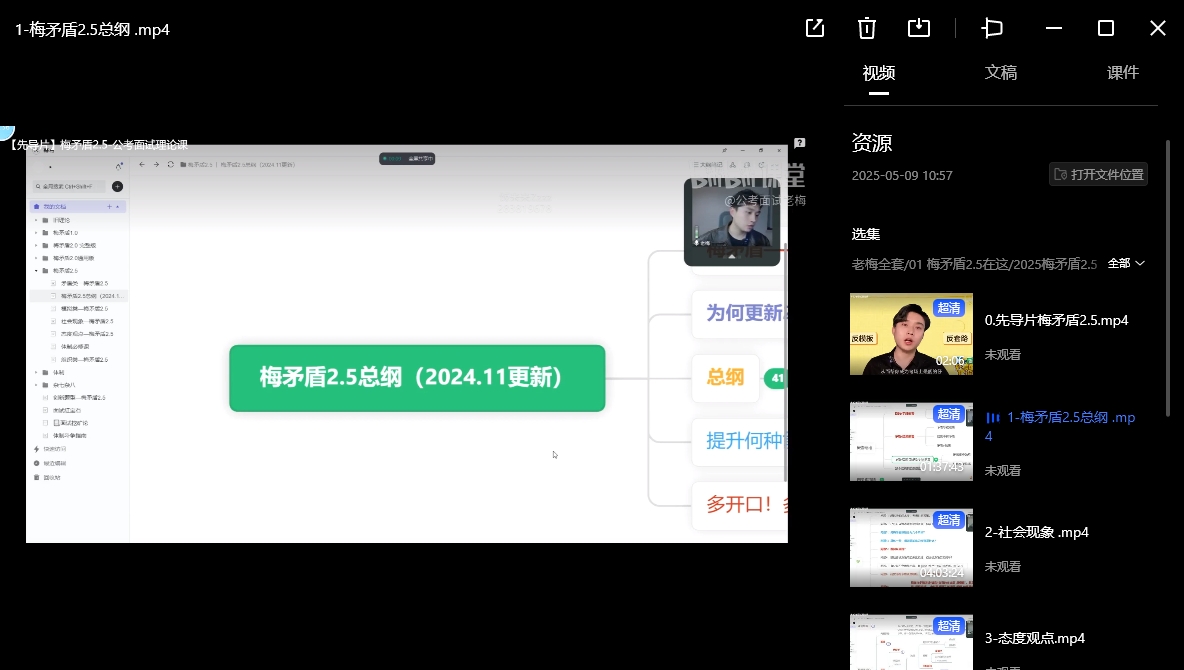Click the 回收站 recycle bin icon in the sidebar

(x=35, y=477)
